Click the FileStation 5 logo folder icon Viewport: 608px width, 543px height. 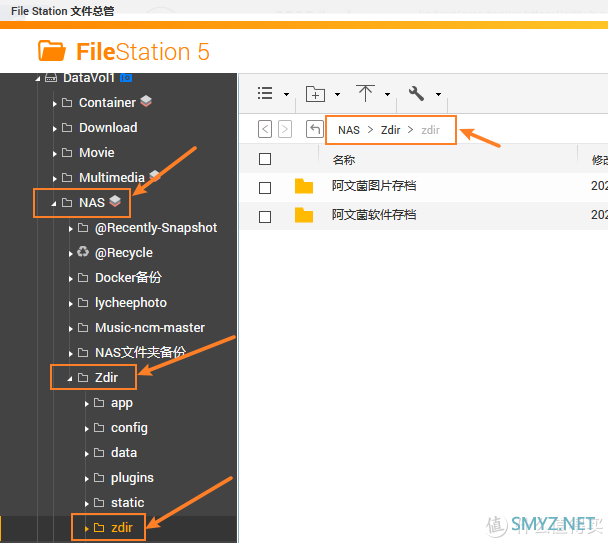tap(52, 51)
